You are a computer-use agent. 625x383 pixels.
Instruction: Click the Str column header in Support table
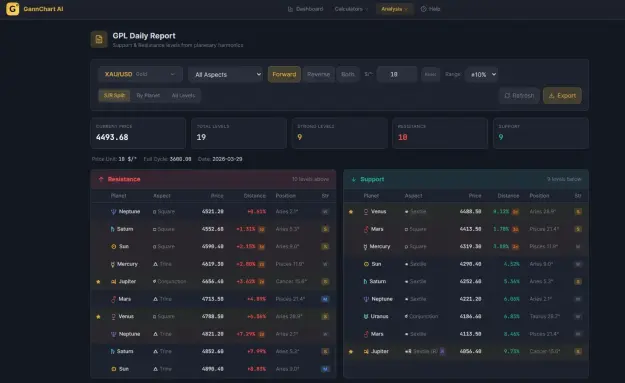[x=578, y=196]
